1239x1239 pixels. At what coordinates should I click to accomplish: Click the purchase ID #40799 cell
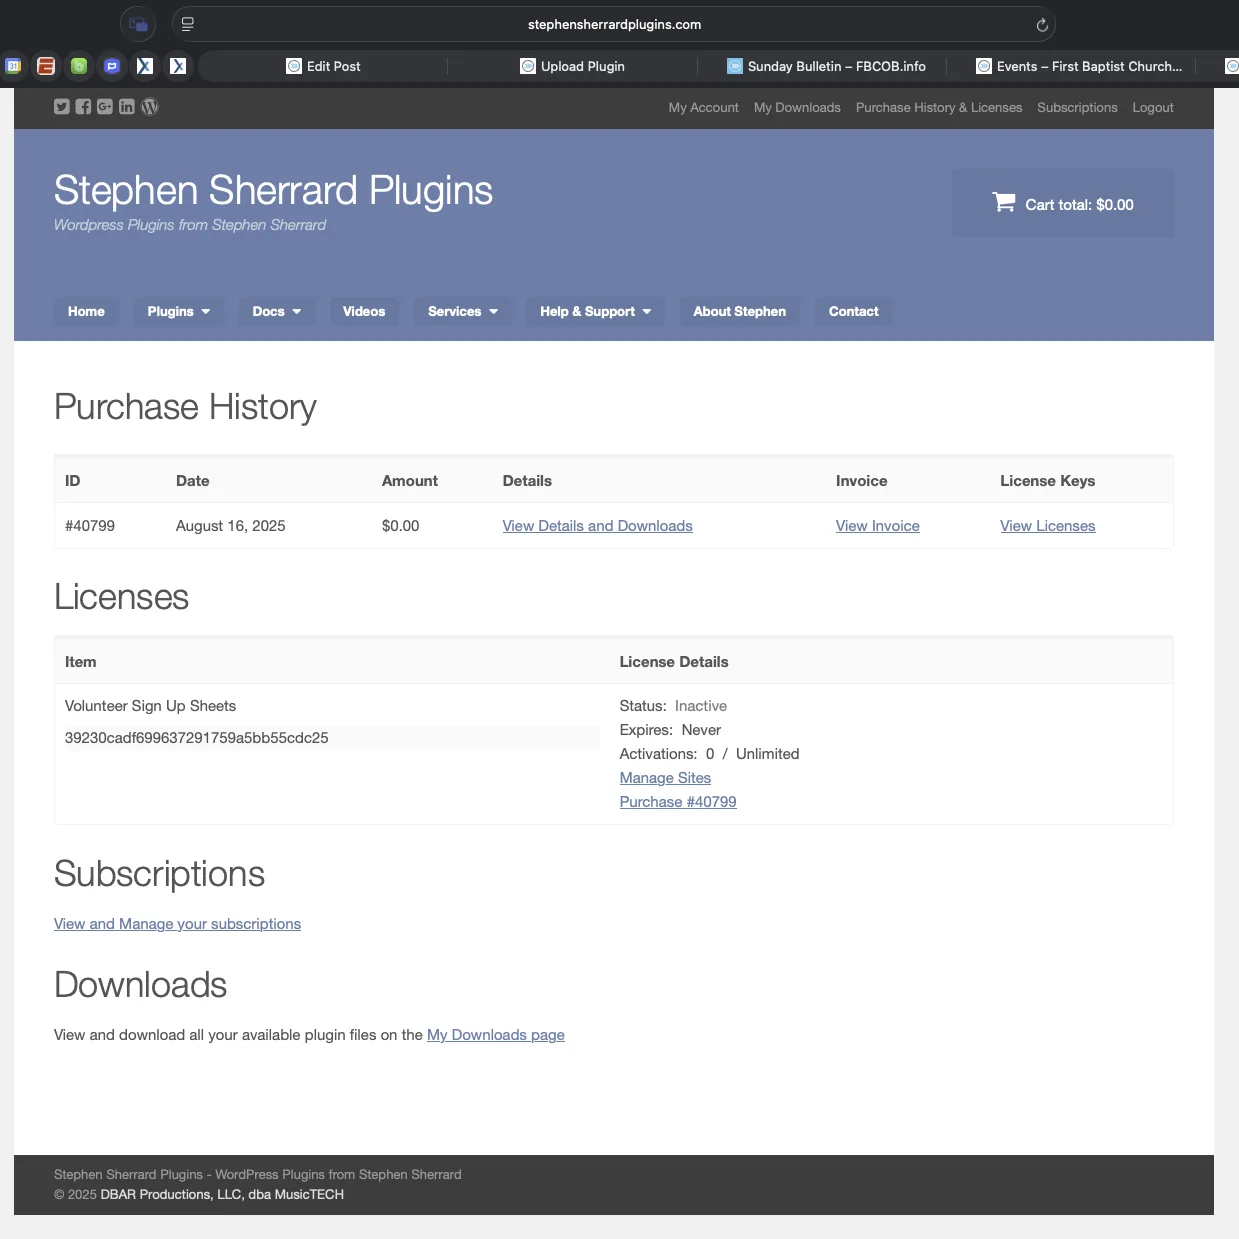click(90, 526)
